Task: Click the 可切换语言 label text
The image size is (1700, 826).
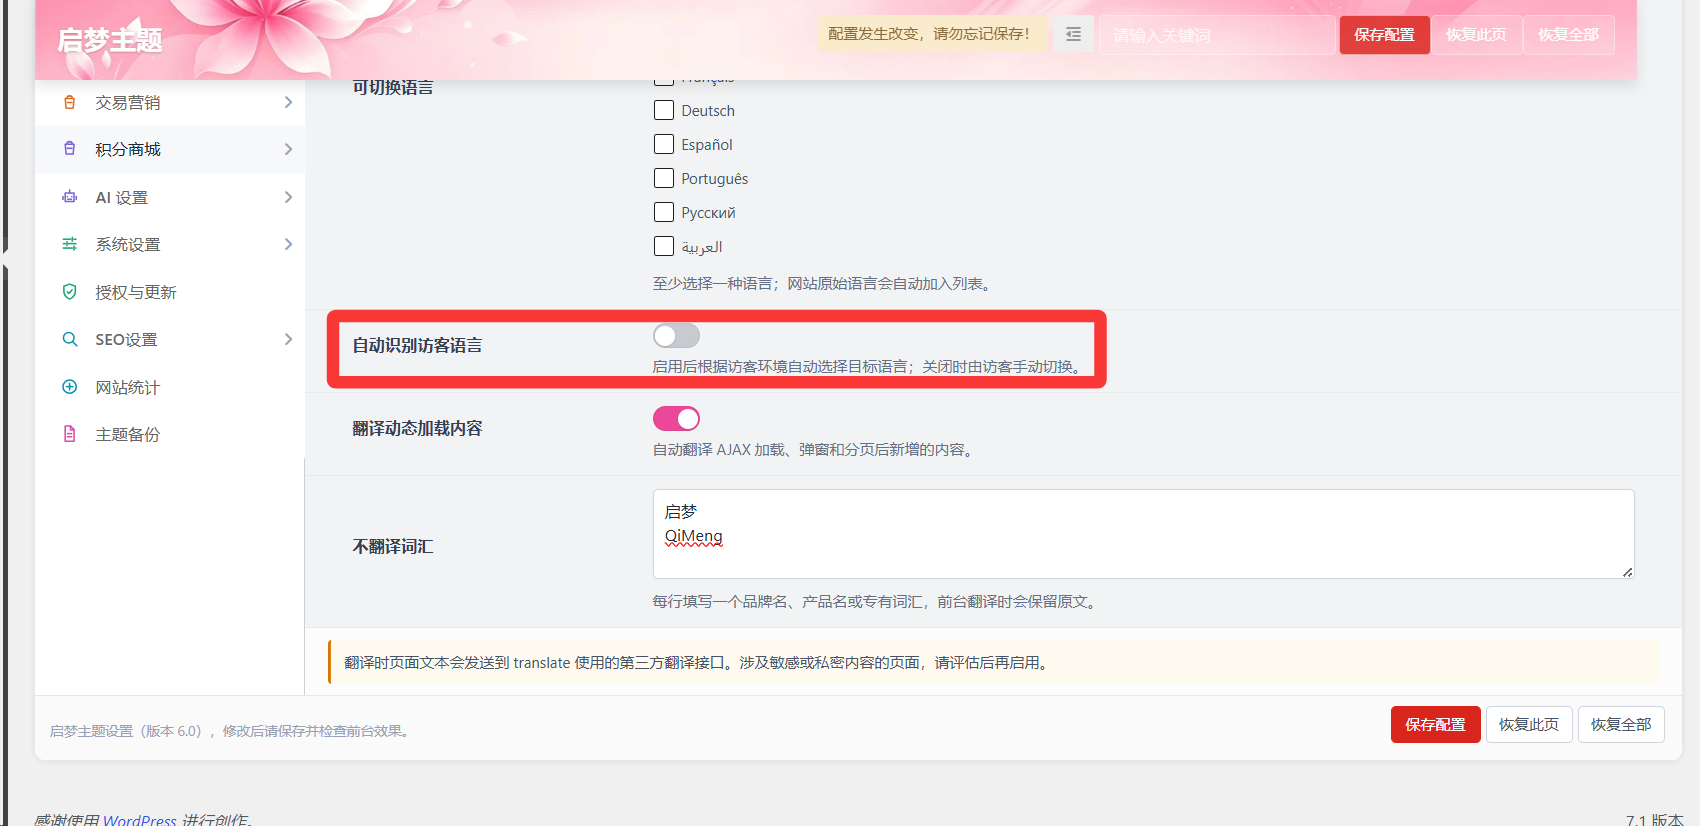Action: tap(393, 87)
